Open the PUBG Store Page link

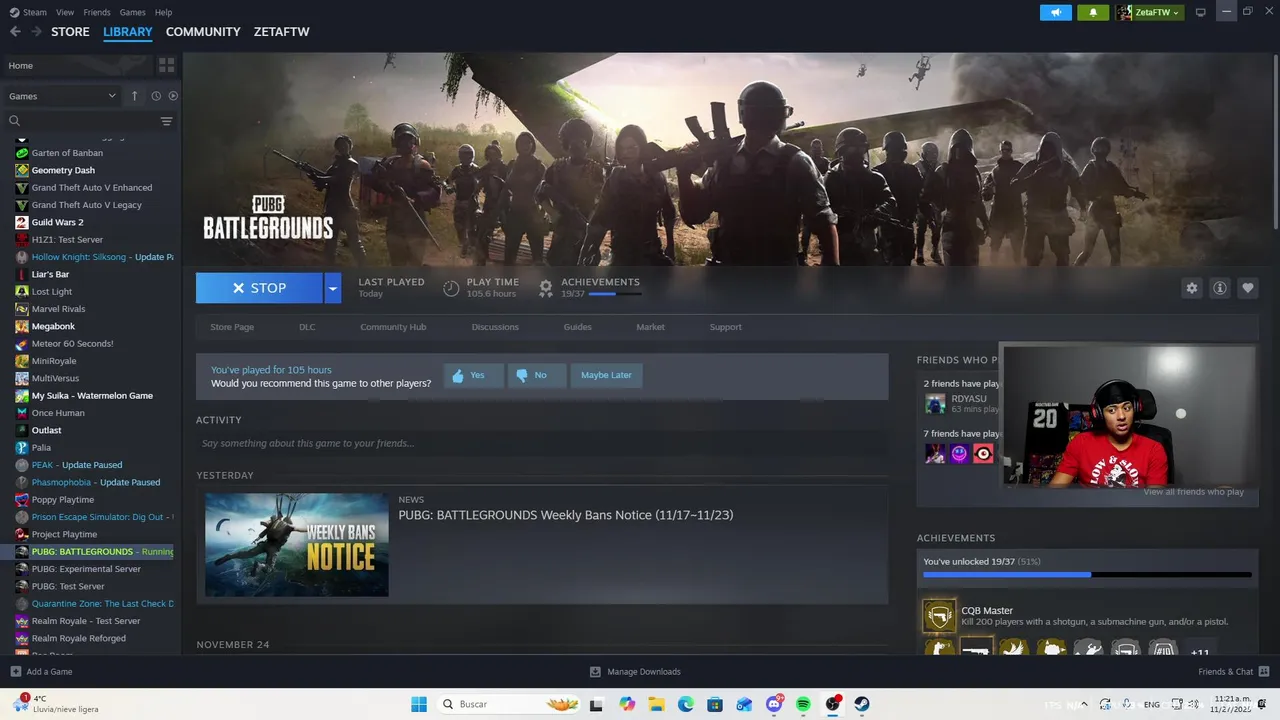coord(232,327)
